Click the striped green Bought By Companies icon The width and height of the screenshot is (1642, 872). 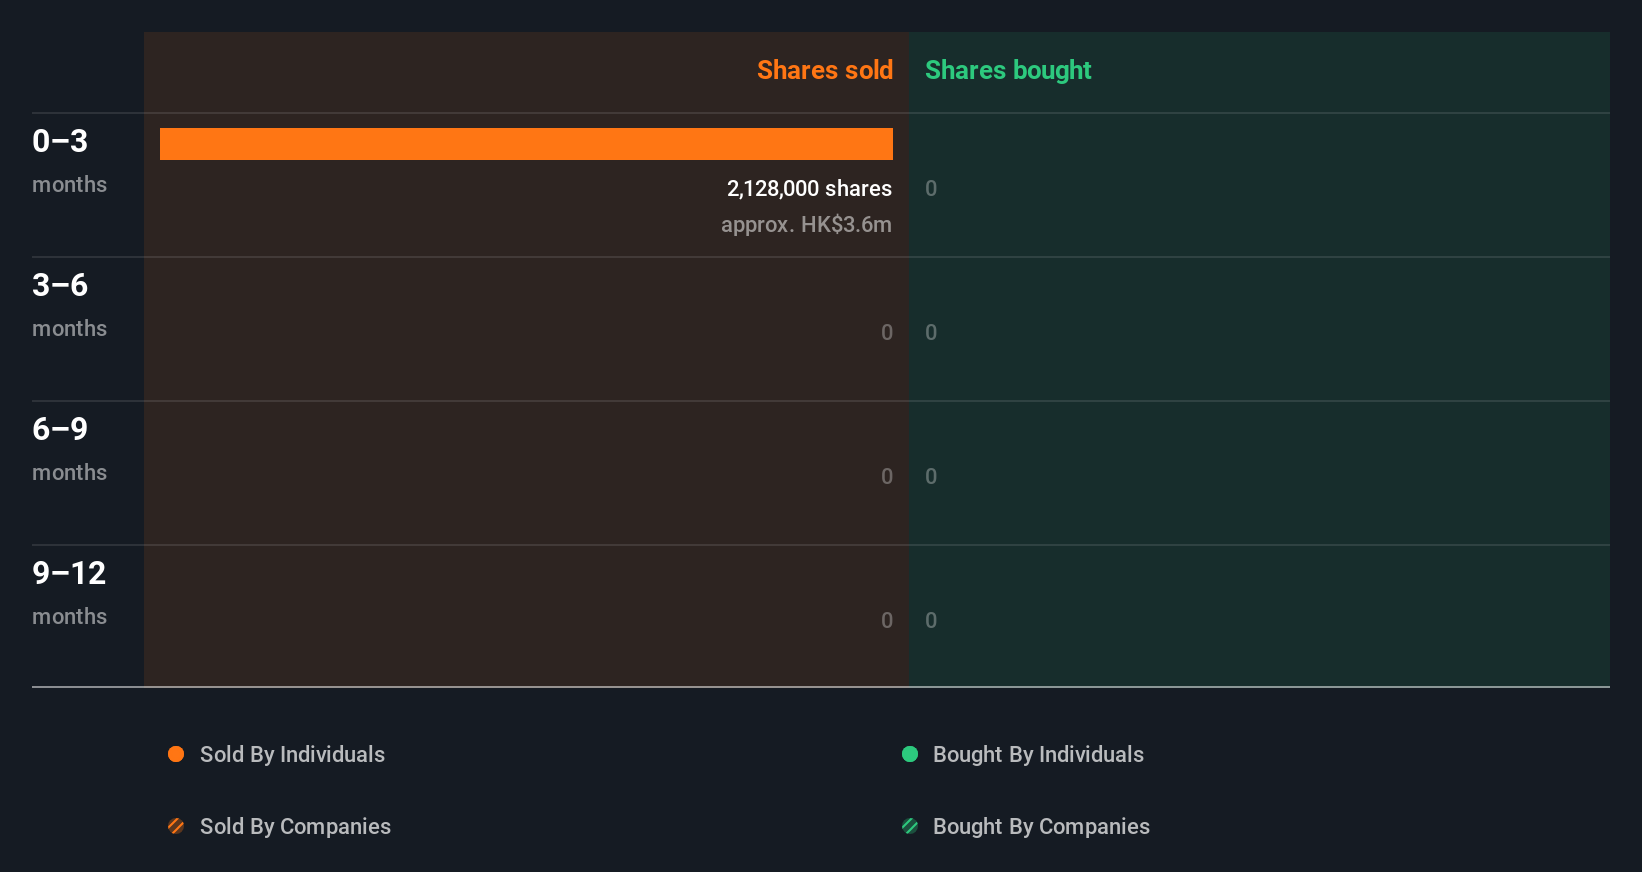[910, 826]
